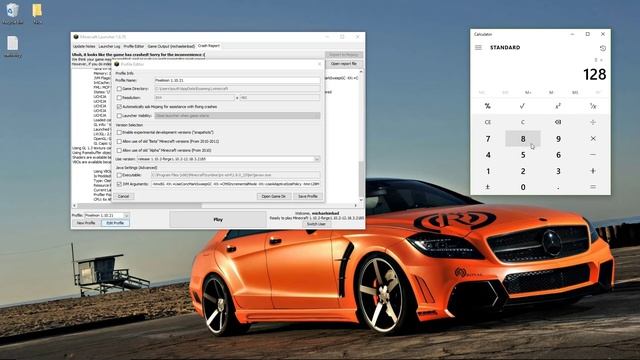The height and width of the screenshot is (360, 640).
Task: Enable the Launcher Visibility checkbox
Action: click(x=119, y=116)
